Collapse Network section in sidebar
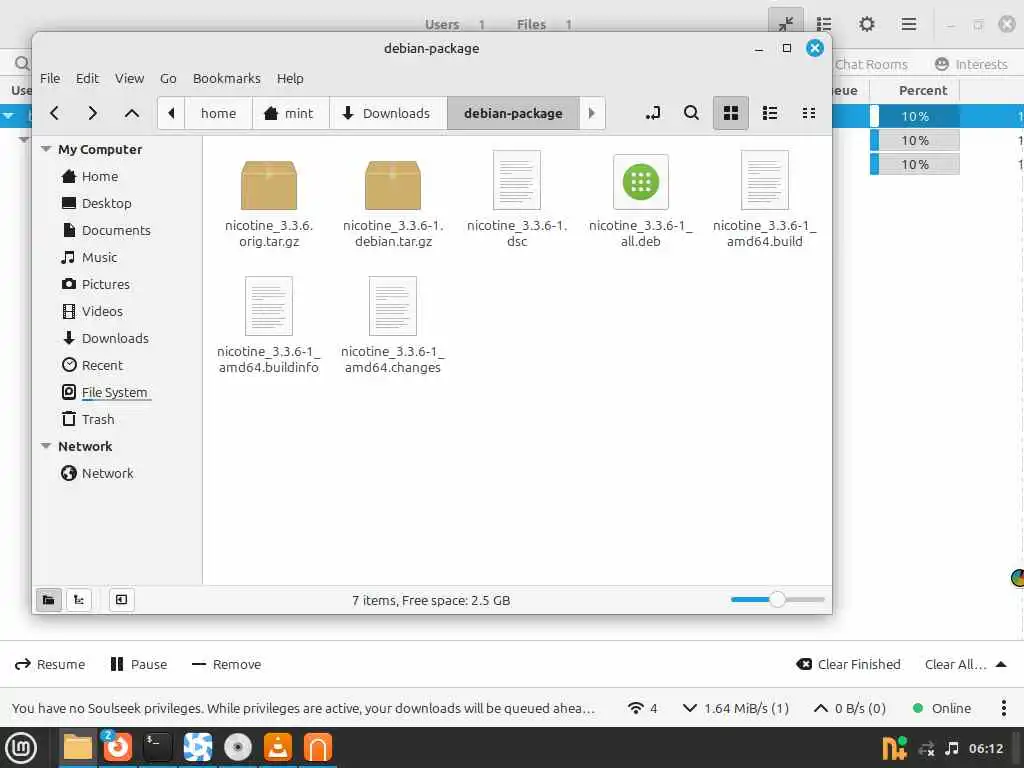This screenshot has height=768, width=1024. (46, 446)
